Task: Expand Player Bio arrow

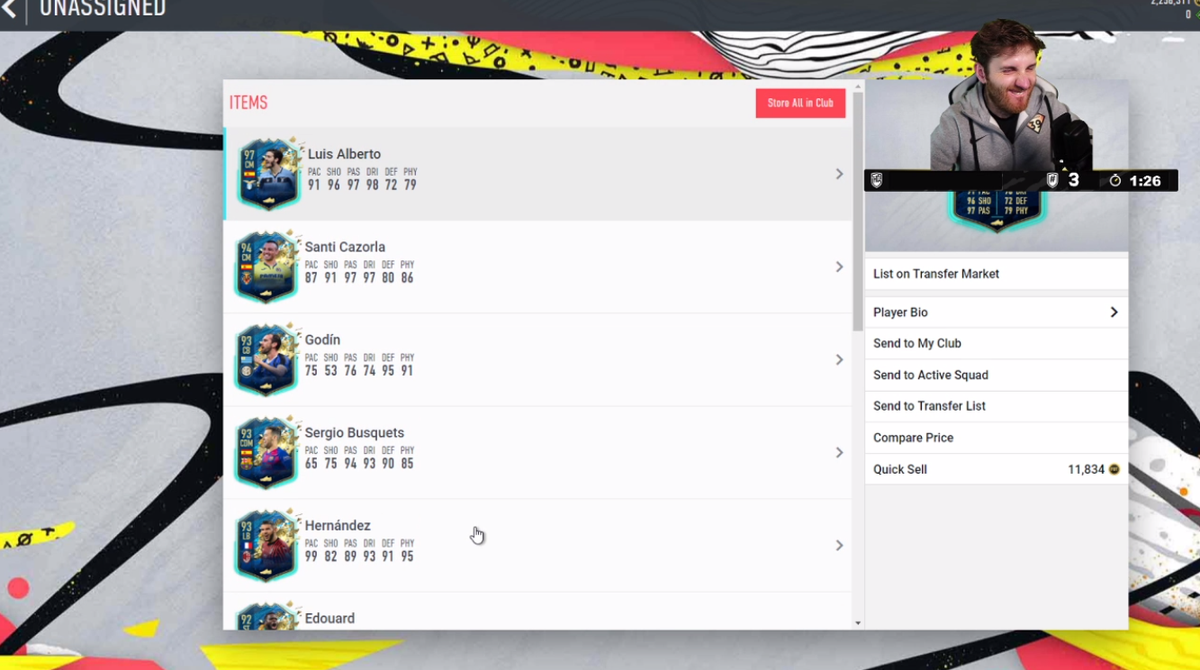Action: [1113, 312]
